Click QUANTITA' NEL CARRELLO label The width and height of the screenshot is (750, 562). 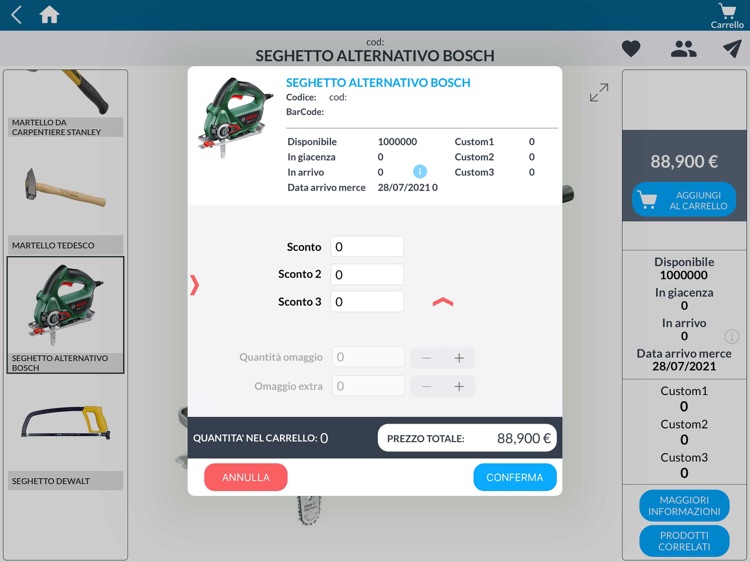click(255, 438)
